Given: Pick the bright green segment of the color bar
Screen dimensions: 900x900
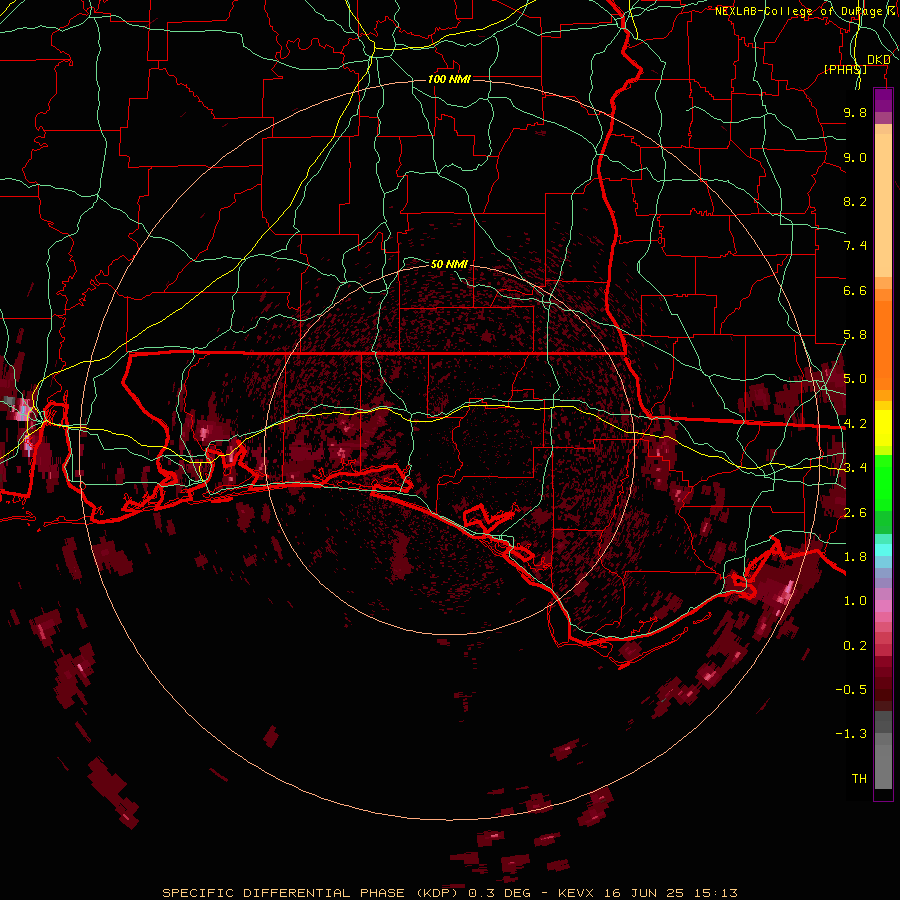Looking at the screenshot, I should click(883, 482).
